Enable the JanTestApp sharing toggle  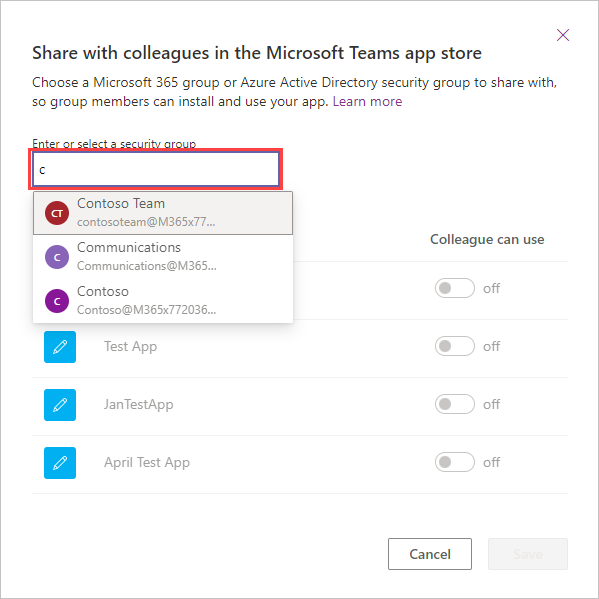click(455, 404)
